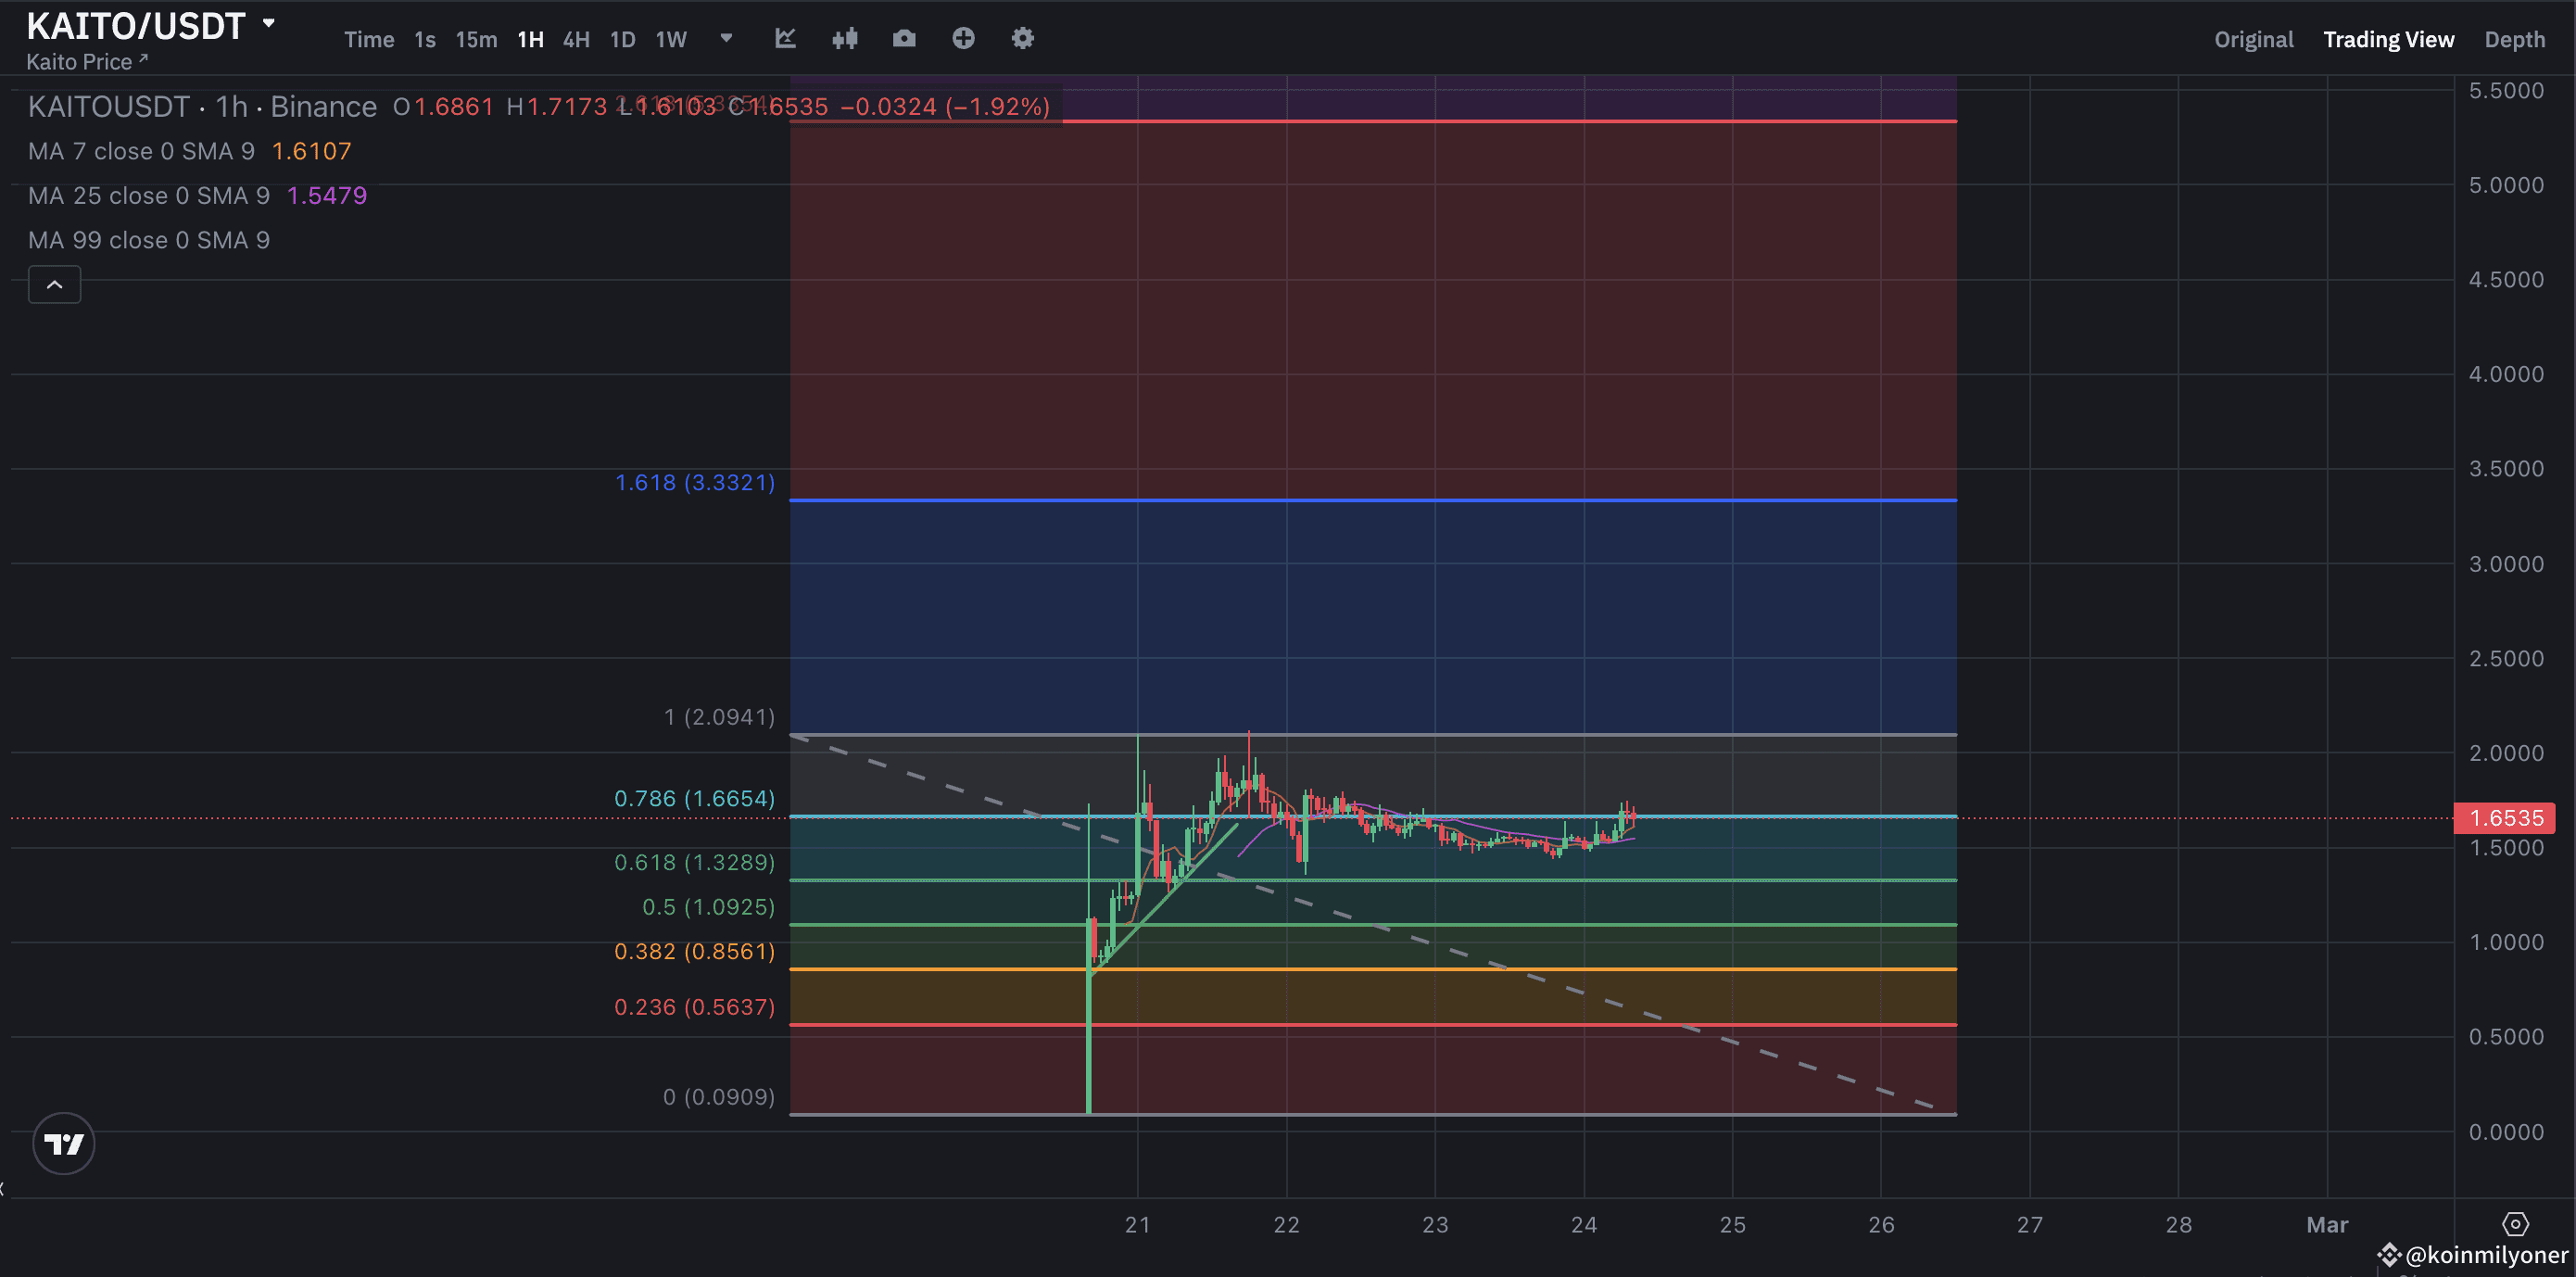Toggle the MA 99 indicator visibility
2576x1277 pixels.
point(149,240)
